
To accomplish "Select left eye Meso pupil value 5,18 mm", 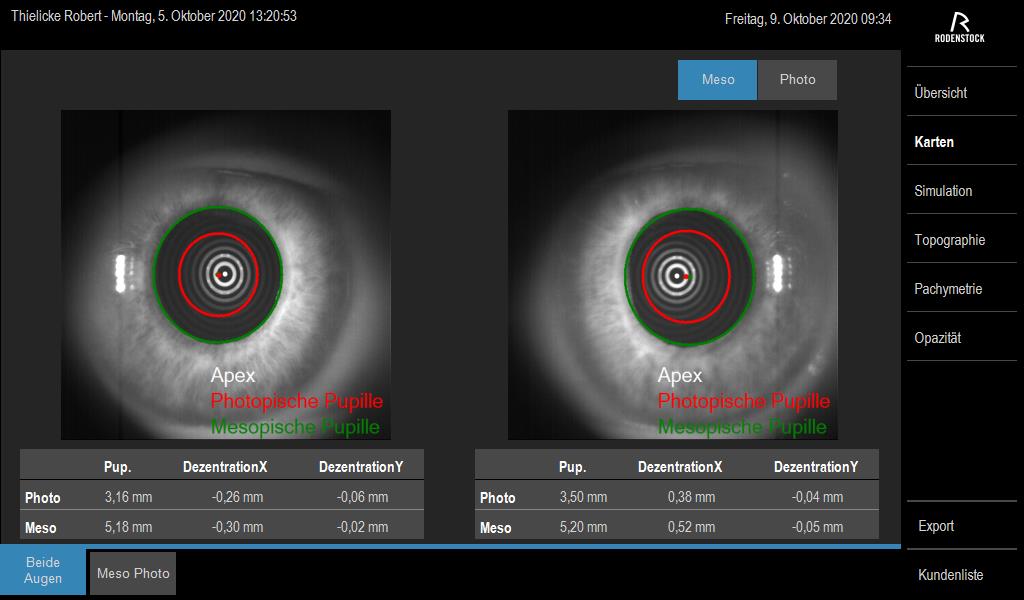I will 128,527.
